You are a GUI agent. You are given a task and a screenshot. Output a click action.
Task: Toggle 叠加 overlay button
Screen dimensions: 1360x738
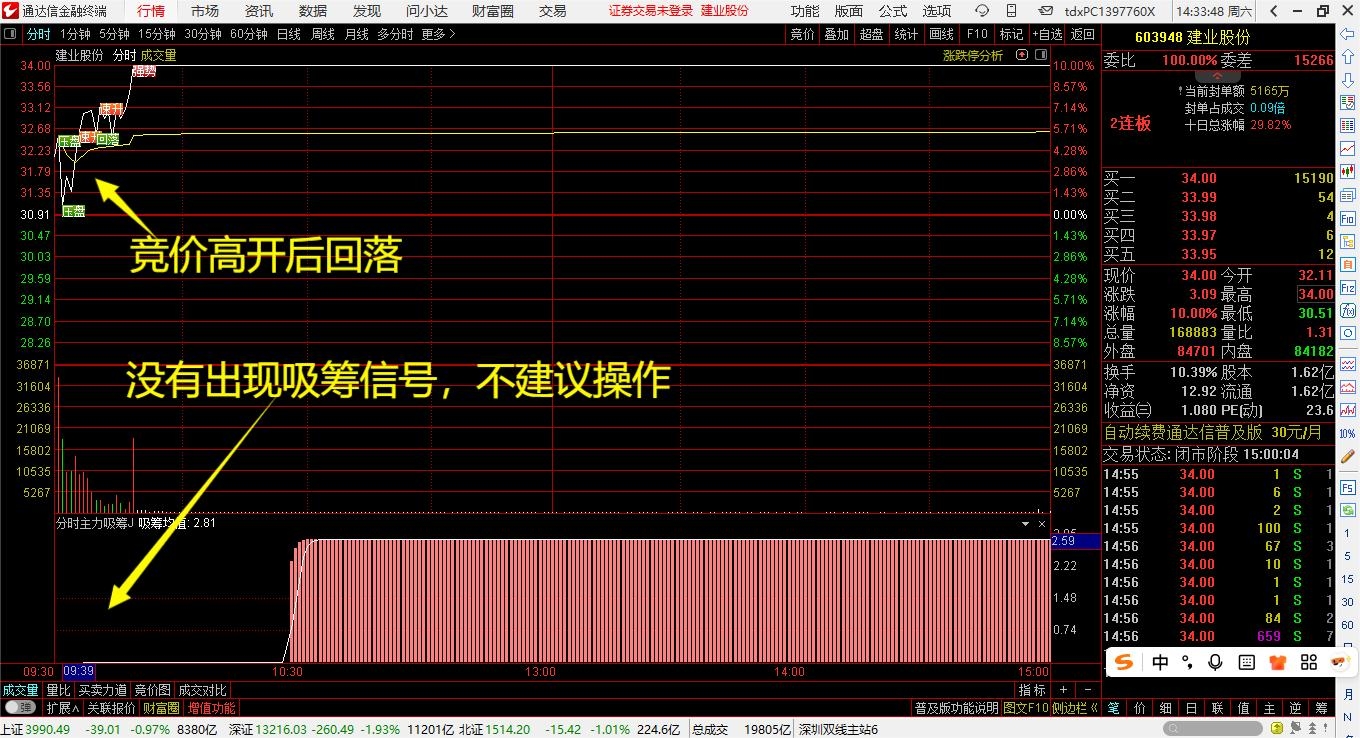click(836, 34)
